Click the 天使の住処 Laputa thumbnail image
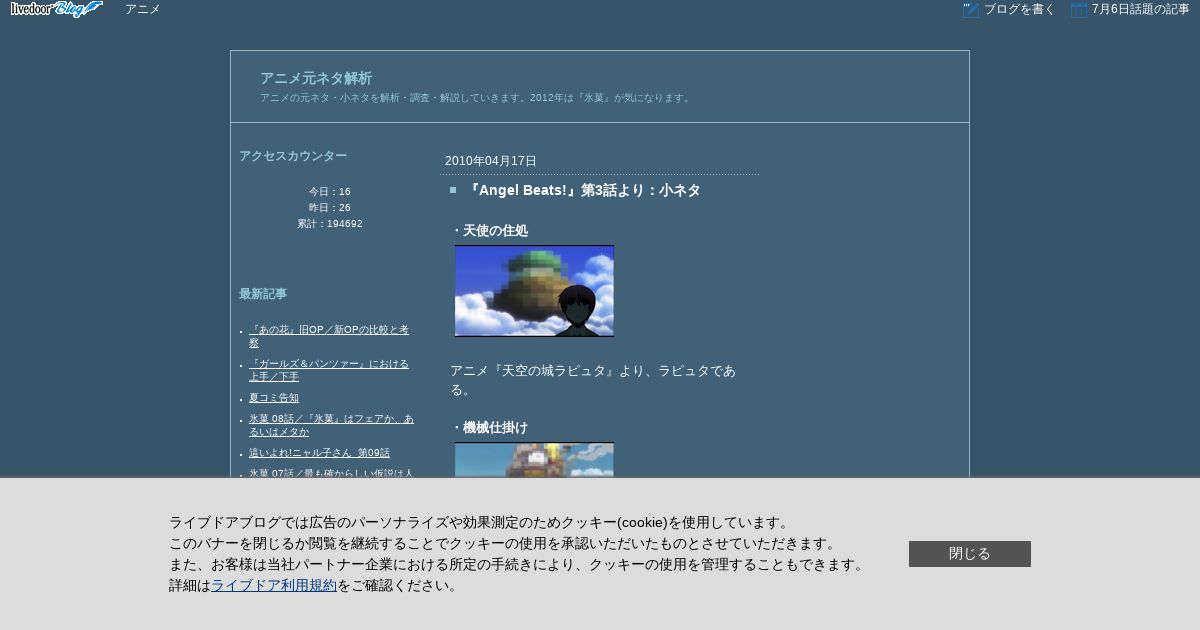This screenshot has width=1200, height=630. pyautogui.click(x=534, y=291)
